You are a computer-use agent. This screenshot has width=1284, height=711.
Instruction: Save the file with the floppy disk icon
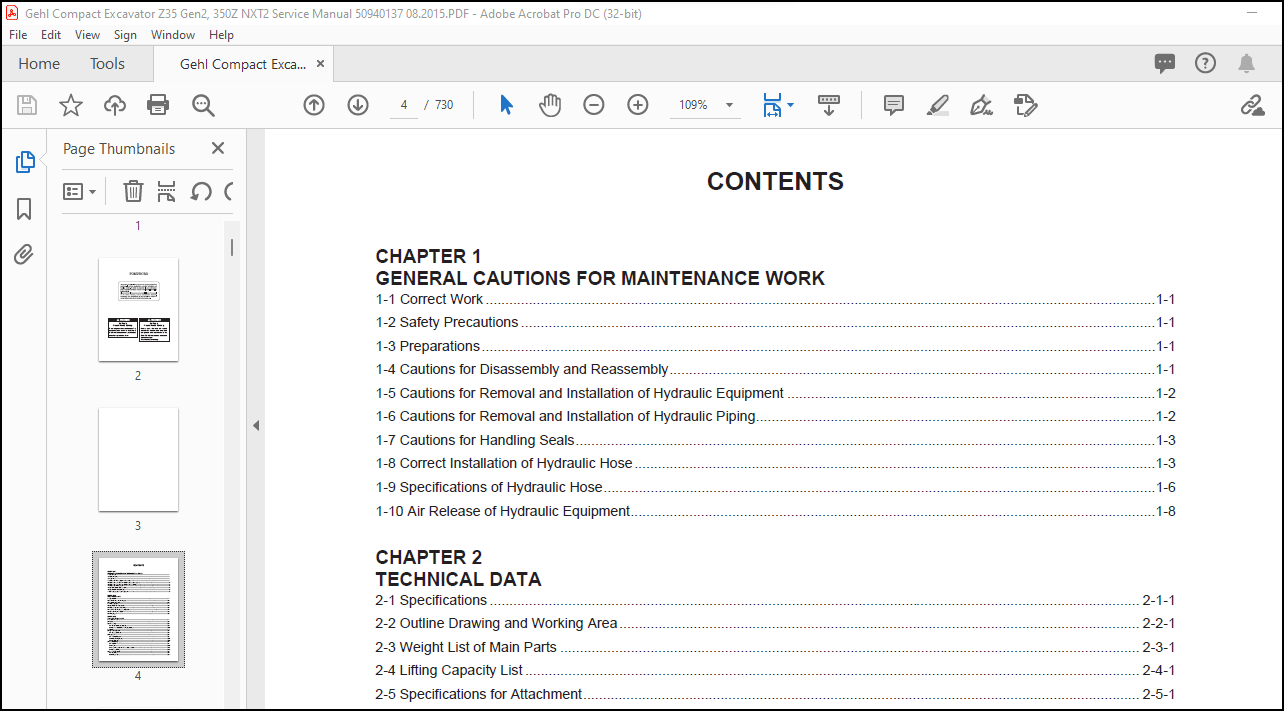click(27, 105)
